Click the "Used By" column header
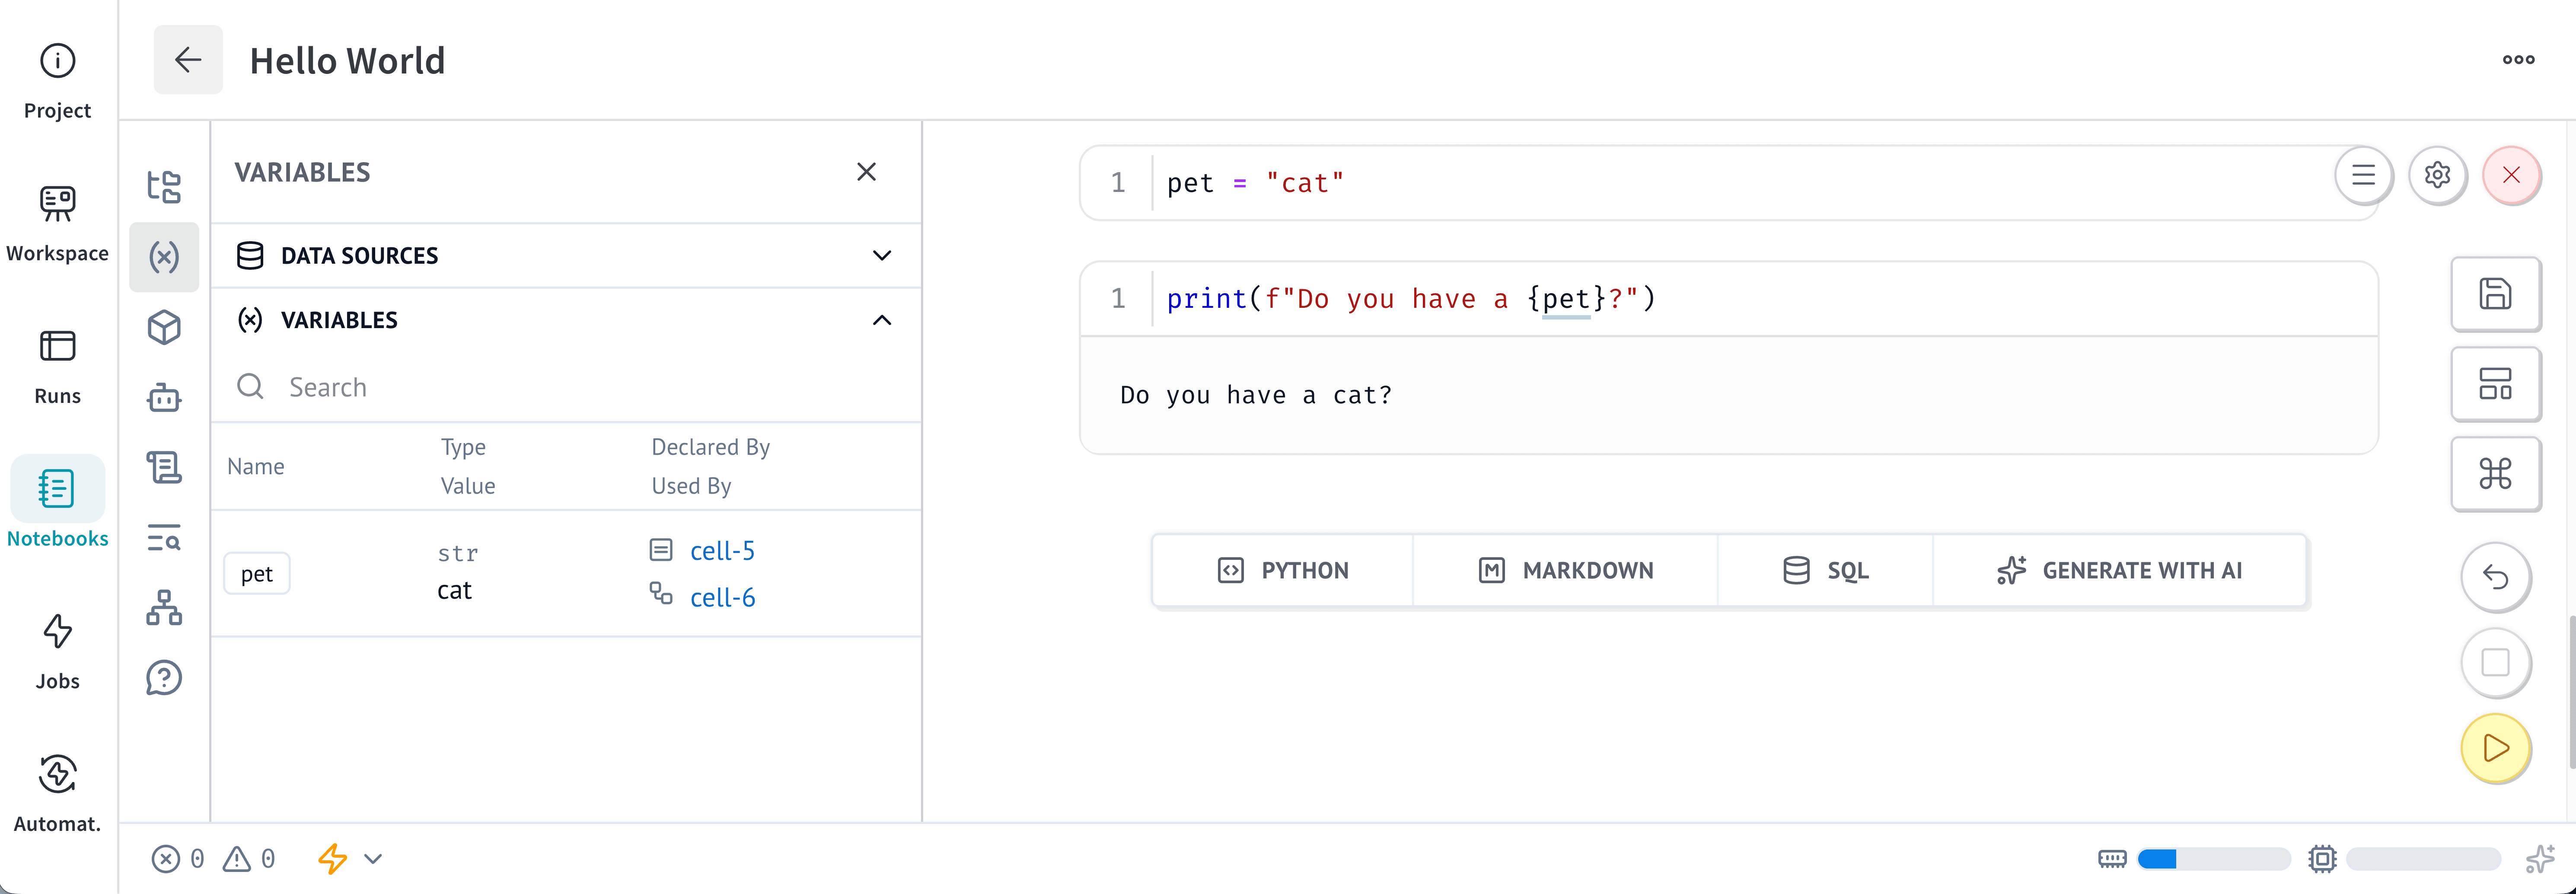The height and width of the screenshot is (894, 2576). coord(691,486)
